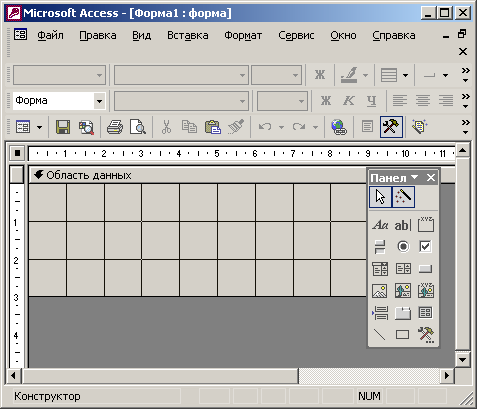Viewport: 477px width, 409px height.
Task: Toggle Underline (Ч) formatting
Action: coord(371,101)
